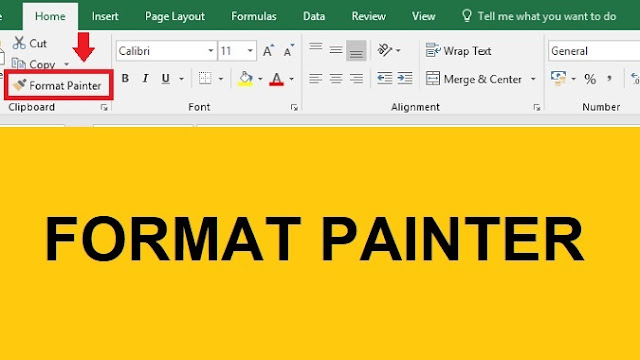Go to the Review tab

pos(369,16)
